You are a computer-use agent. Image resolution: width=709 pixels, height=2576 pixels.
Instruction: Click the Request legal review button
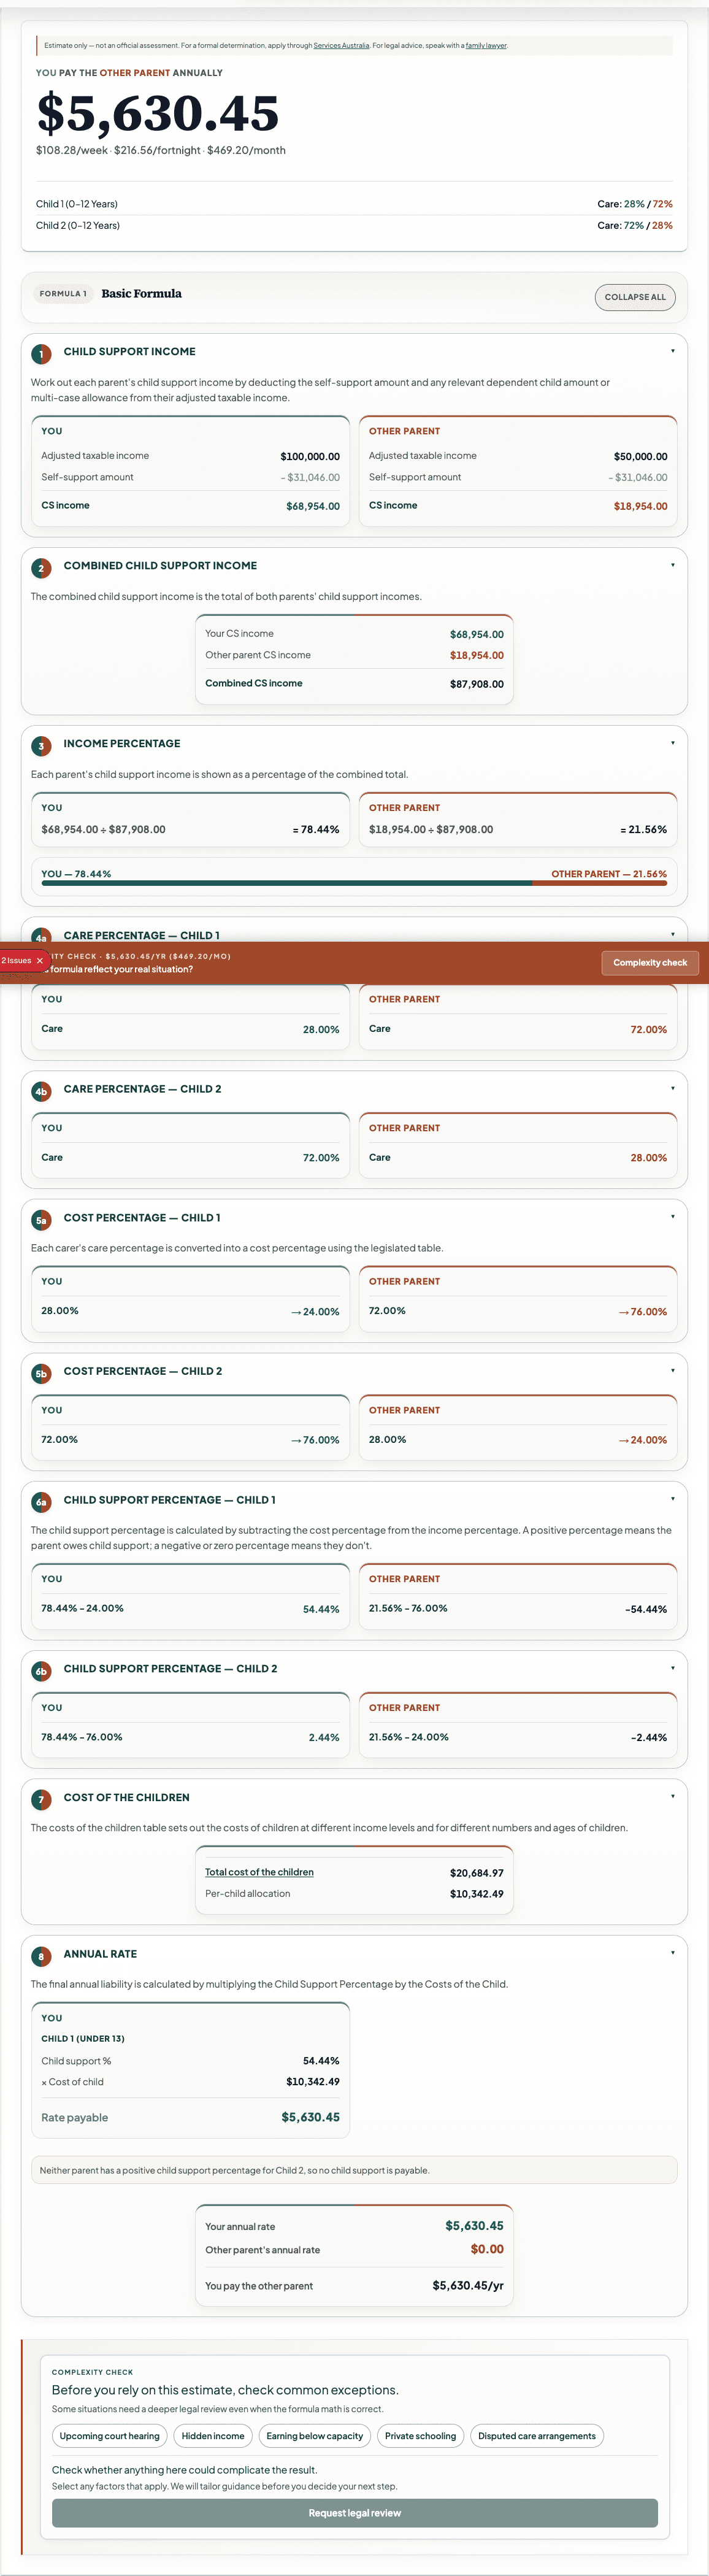[x=355, y=2513]
